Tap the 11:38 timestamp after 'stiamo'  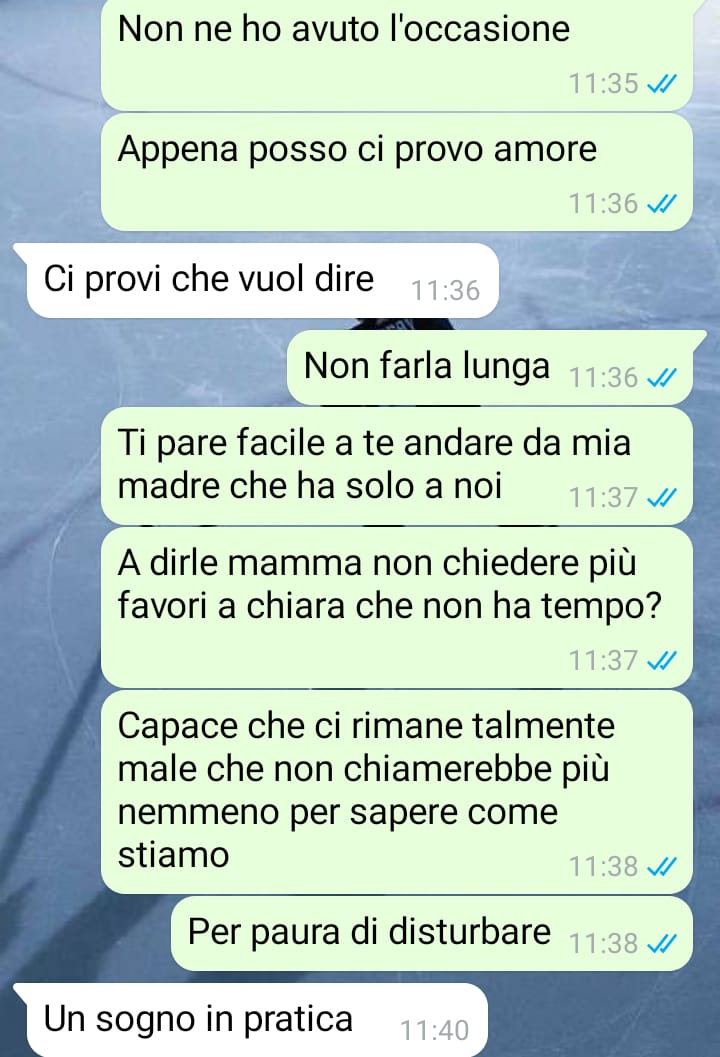603,867
